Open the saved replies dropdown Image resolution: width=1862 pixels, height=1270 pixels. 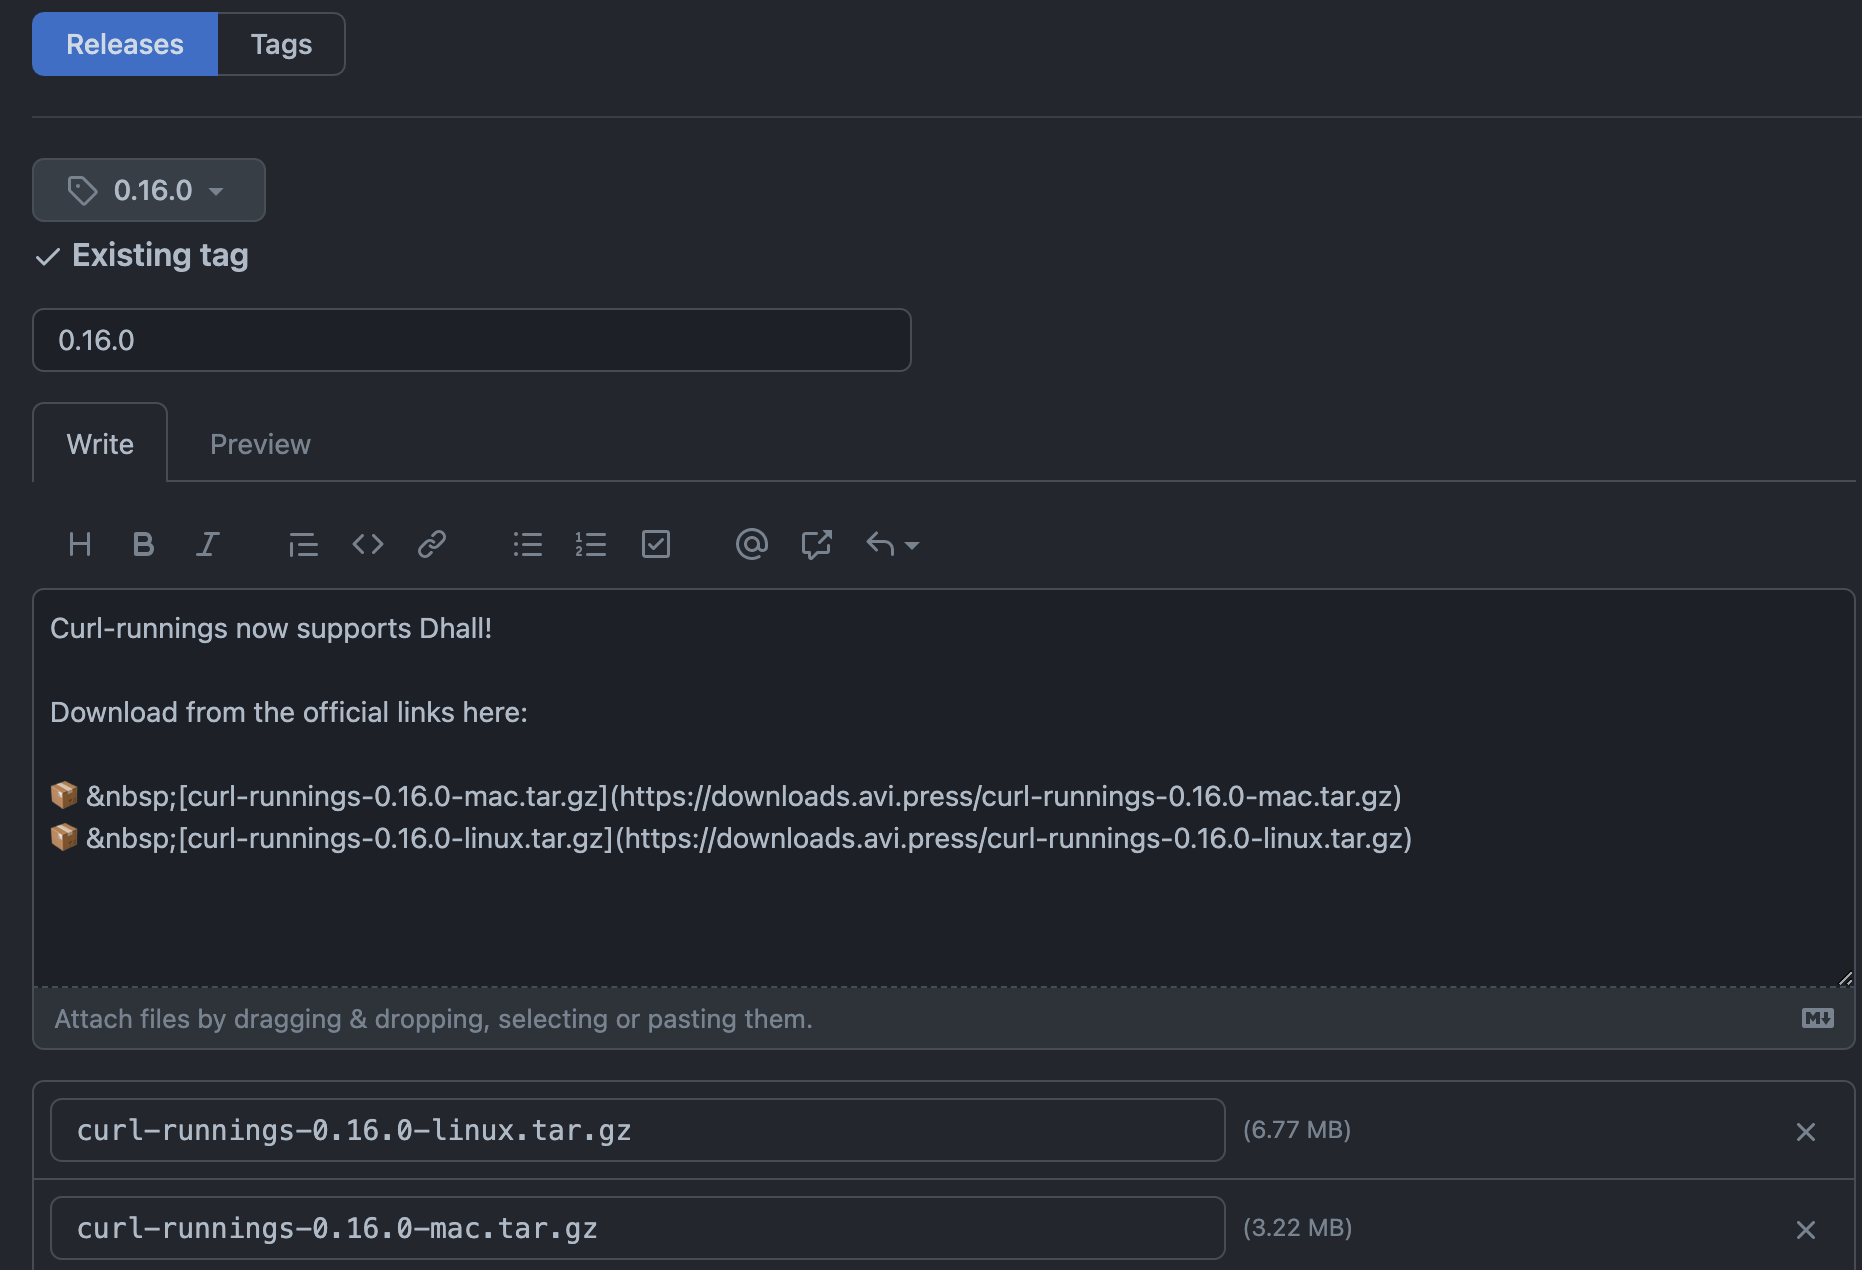point(892,544)
